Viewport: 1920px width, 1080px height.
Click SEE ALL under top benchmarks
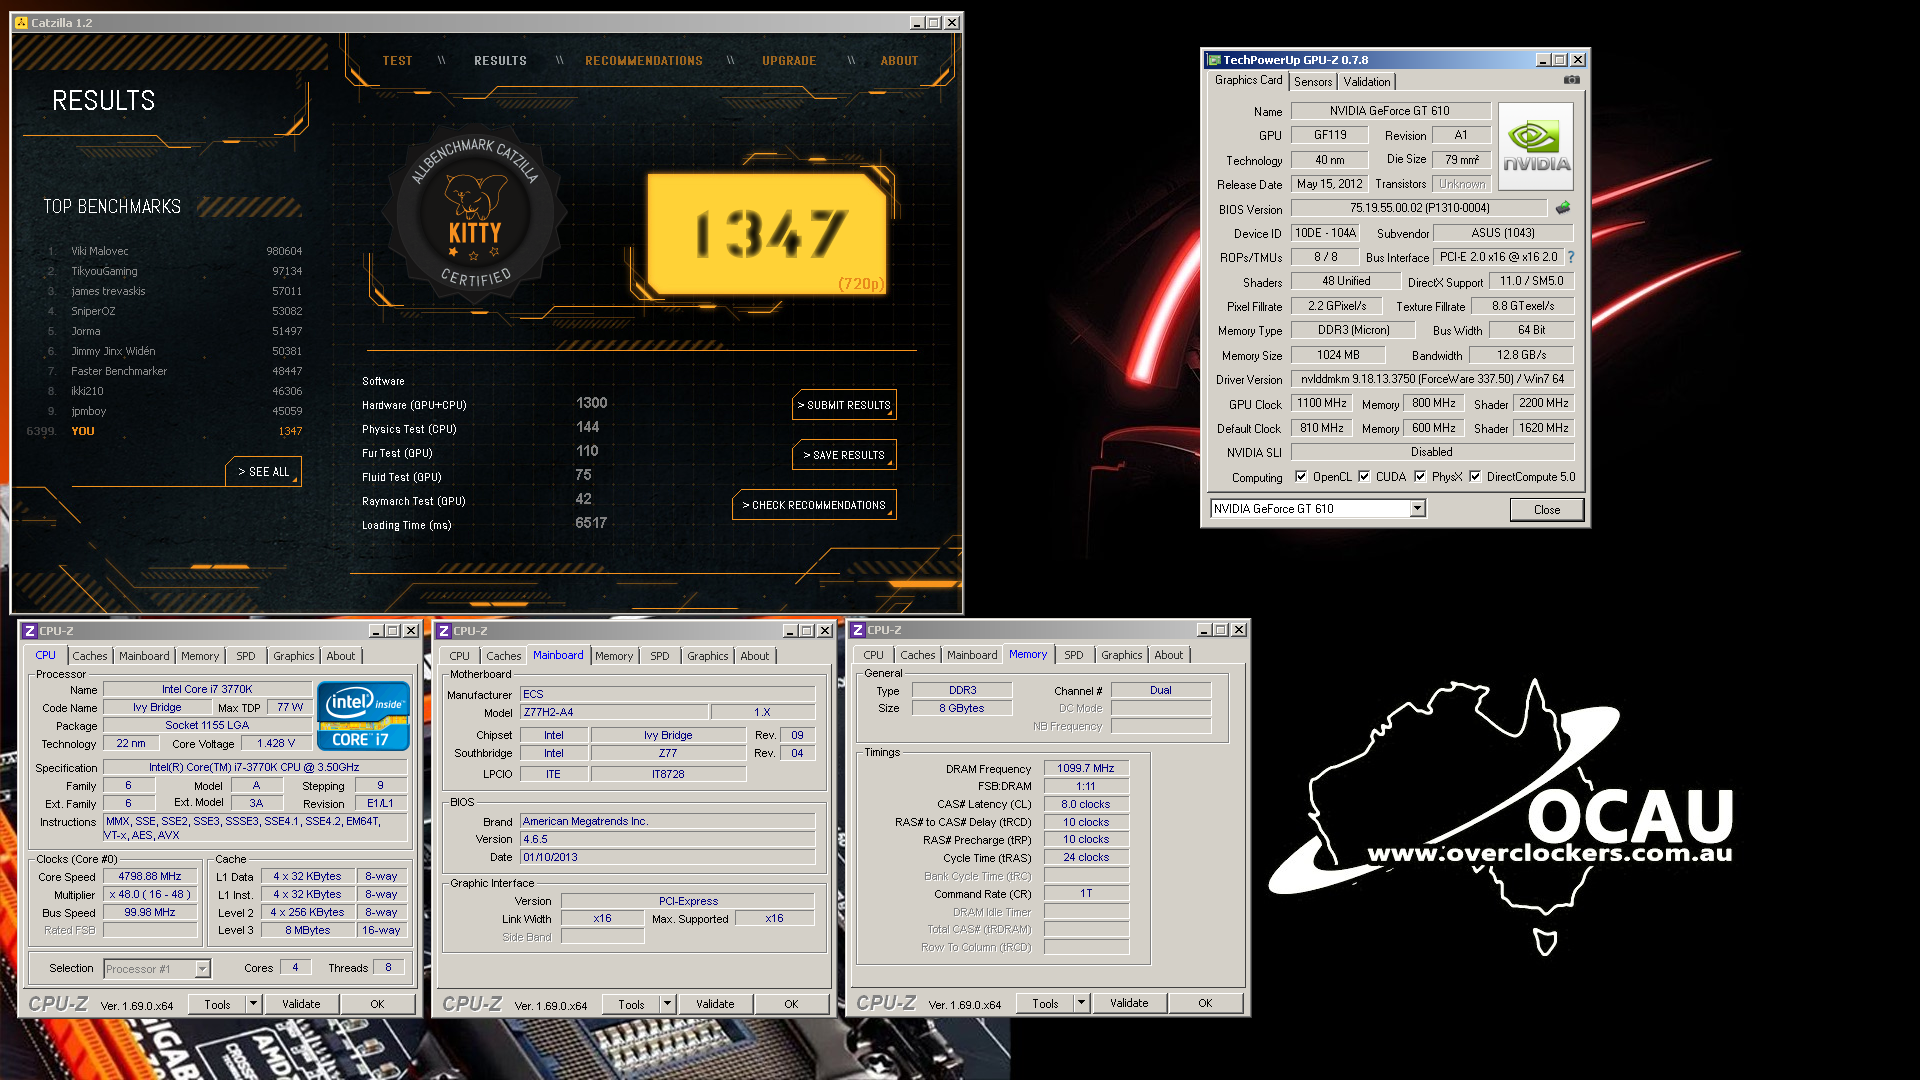264,472
